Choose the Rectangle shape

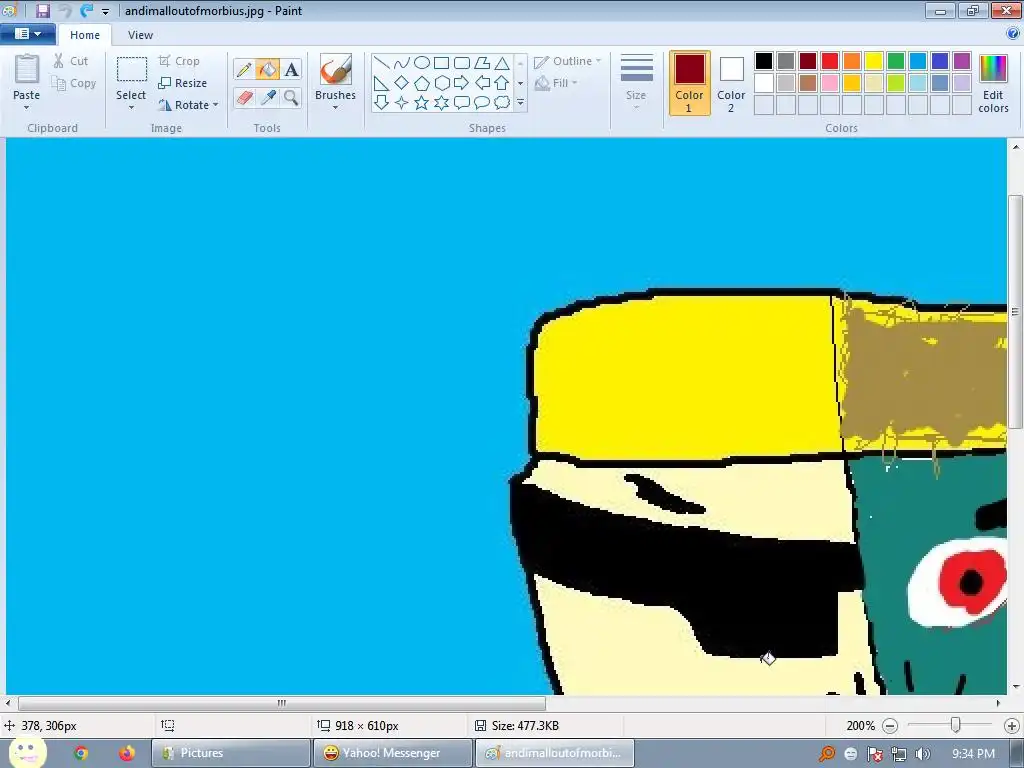[441, 63]
